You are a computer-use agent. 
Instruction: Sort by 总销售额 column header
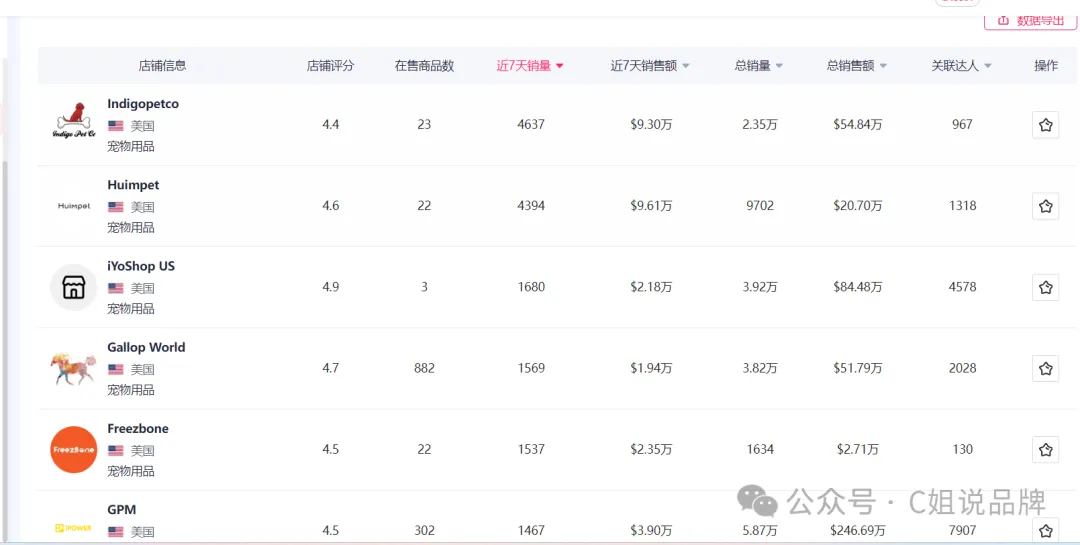coord(857,66)
